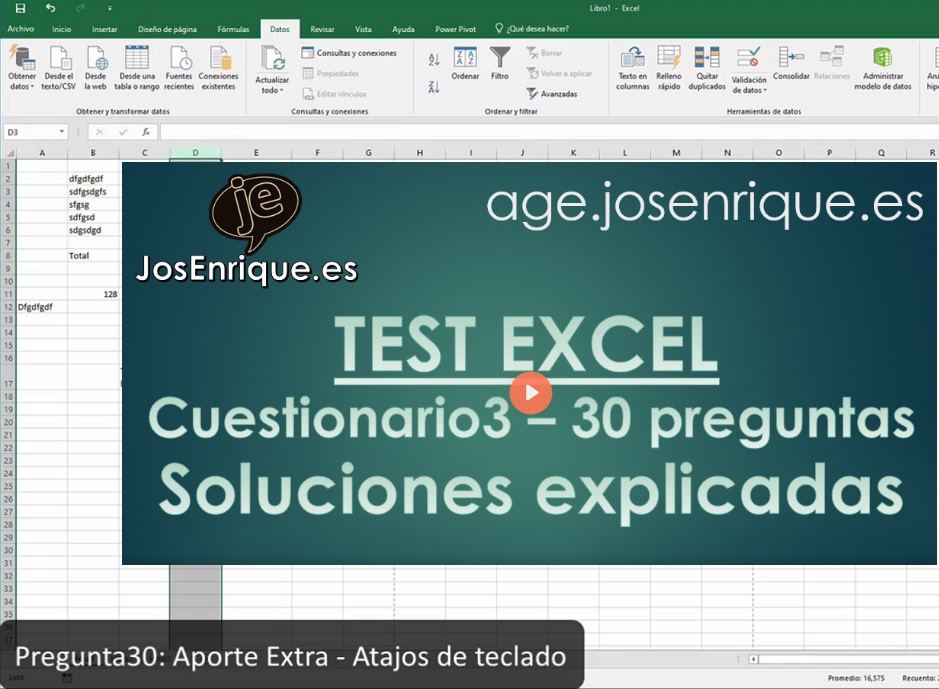Expand the Obtener datos dropdown
Screen dimensions: 939x689
22,87
